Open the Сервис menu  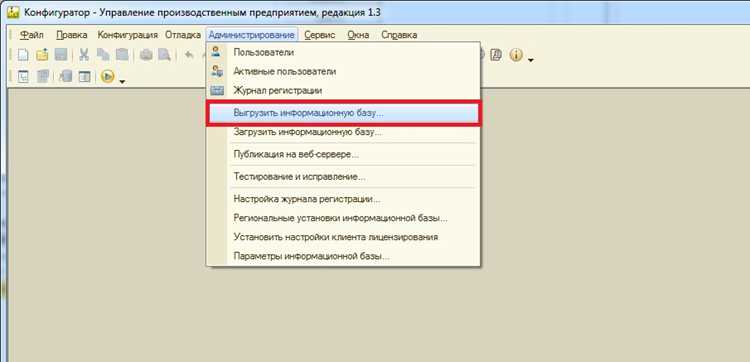tap(320, 35)
